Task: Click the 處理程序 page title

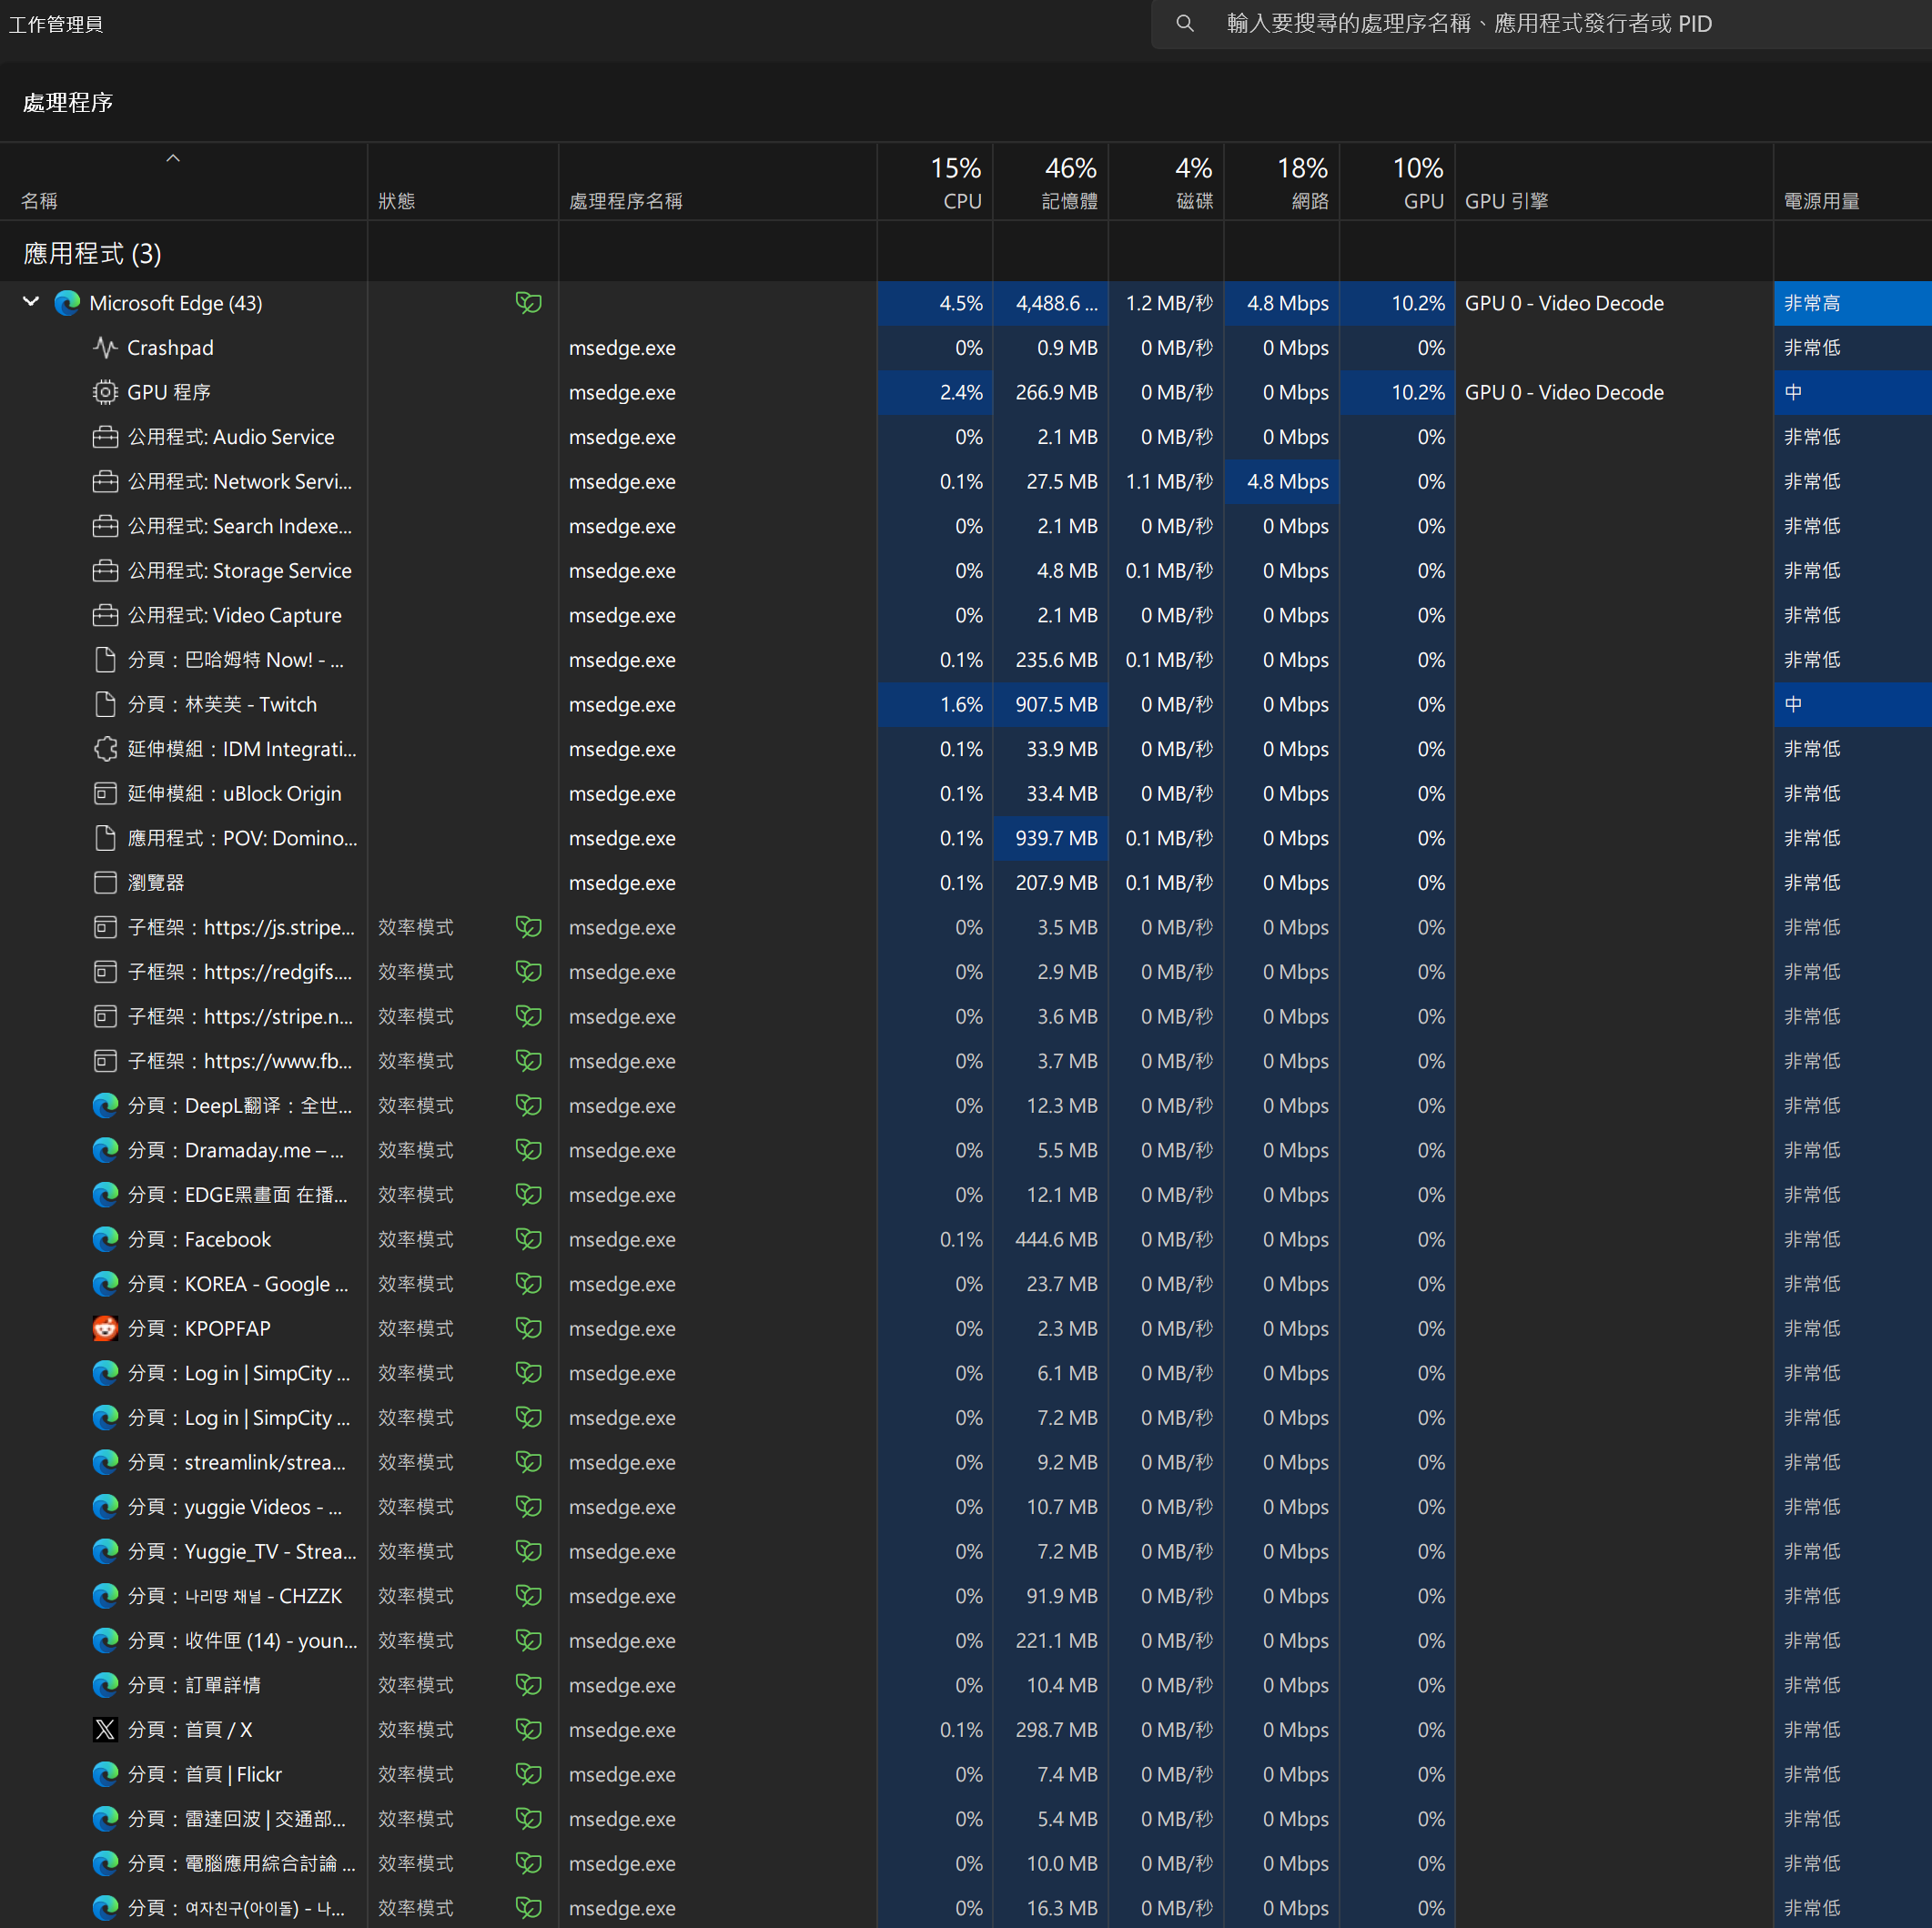Action: click(x=68, y=102)
